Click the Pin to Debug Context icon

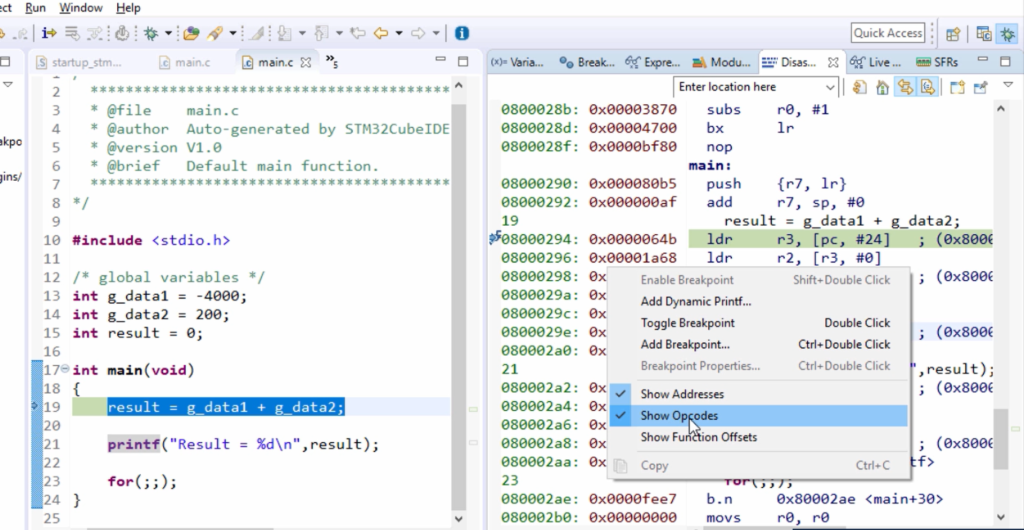[980, 87]
